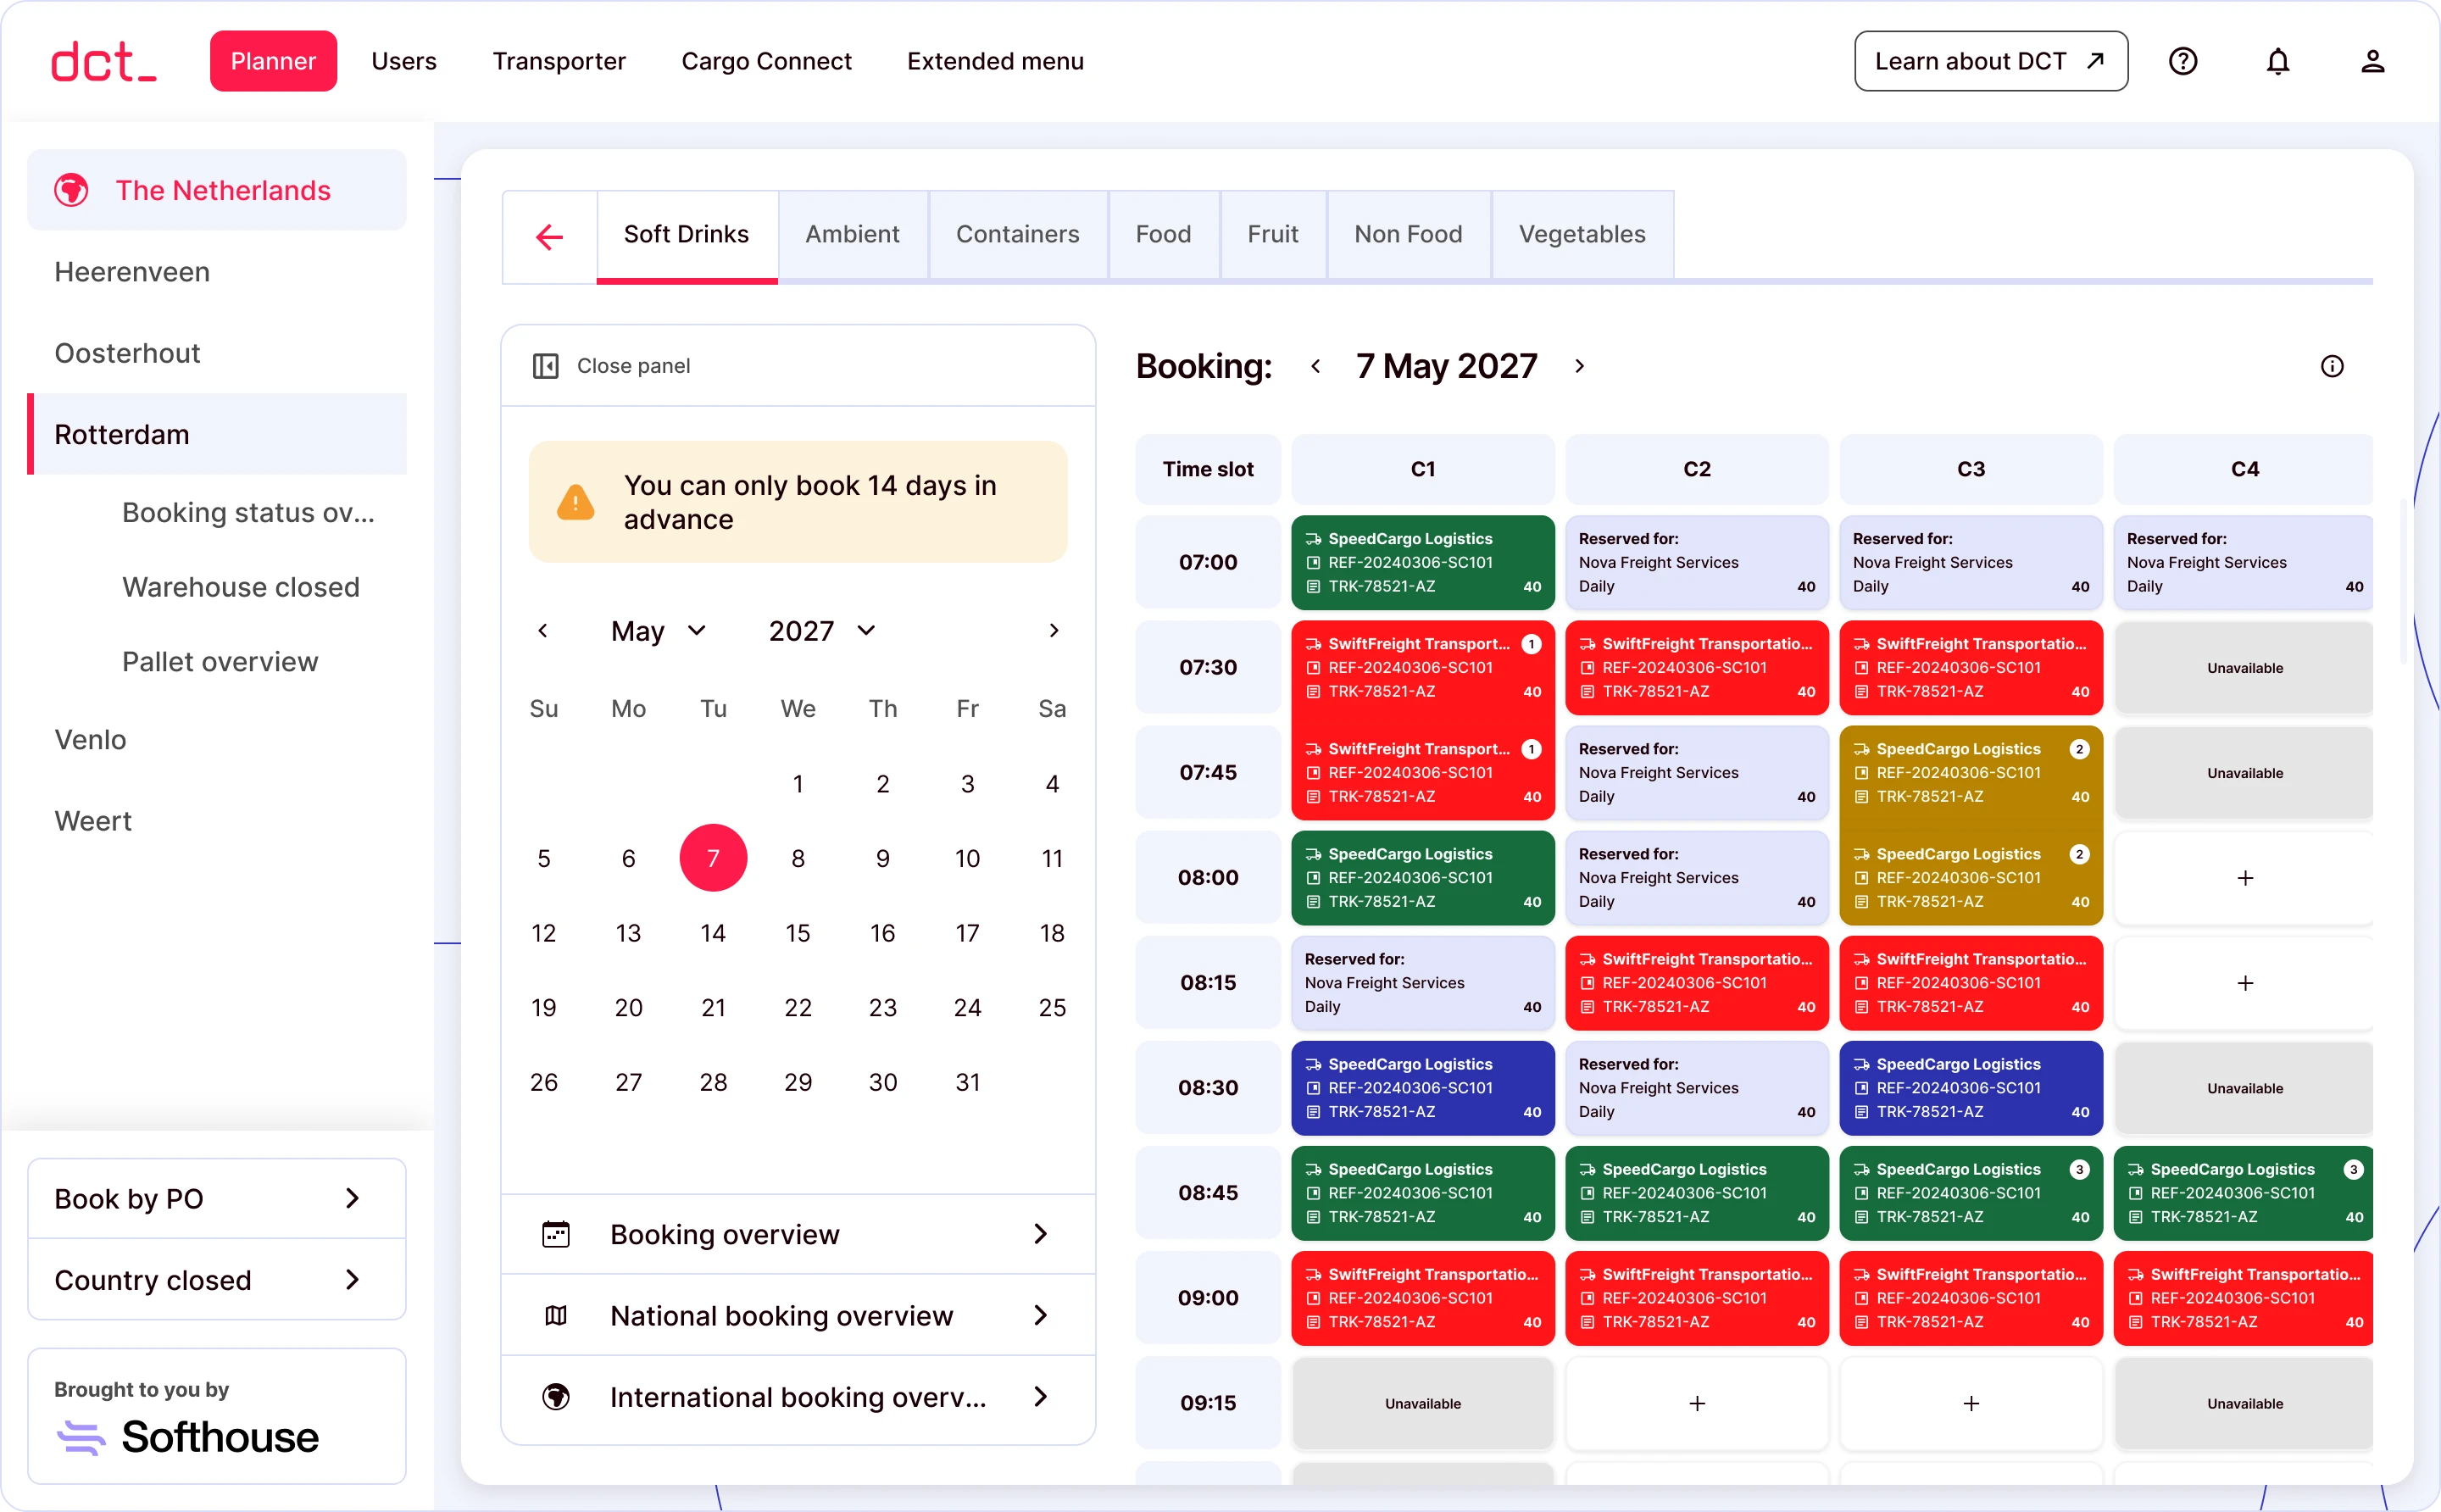Click the red back arrow beside Soft Drinks
This screenshot has height=1512, width=2441.
tap(549, 237)
